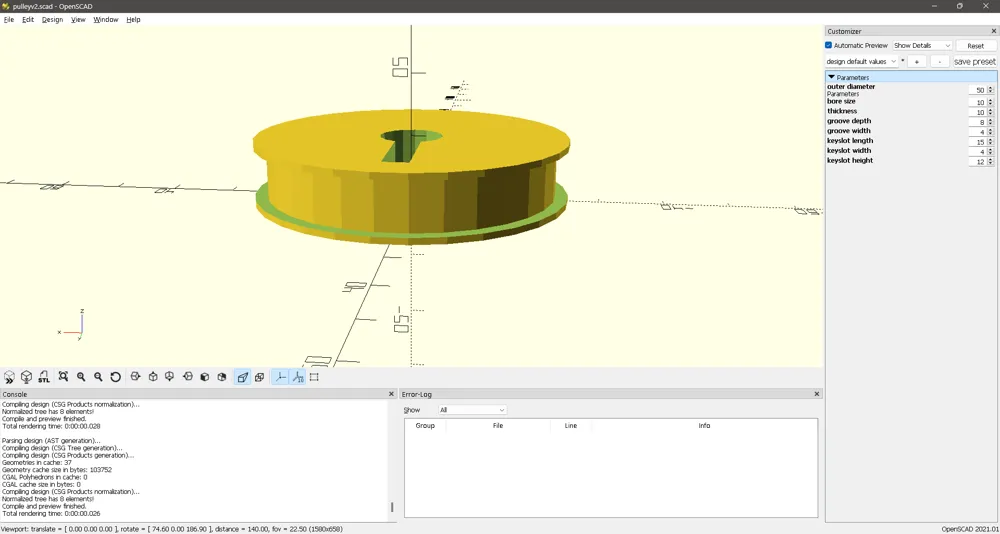Switch to the Right view cube icon
Image resolution: width=1000 pixels, height=534 pixels.
135,377
